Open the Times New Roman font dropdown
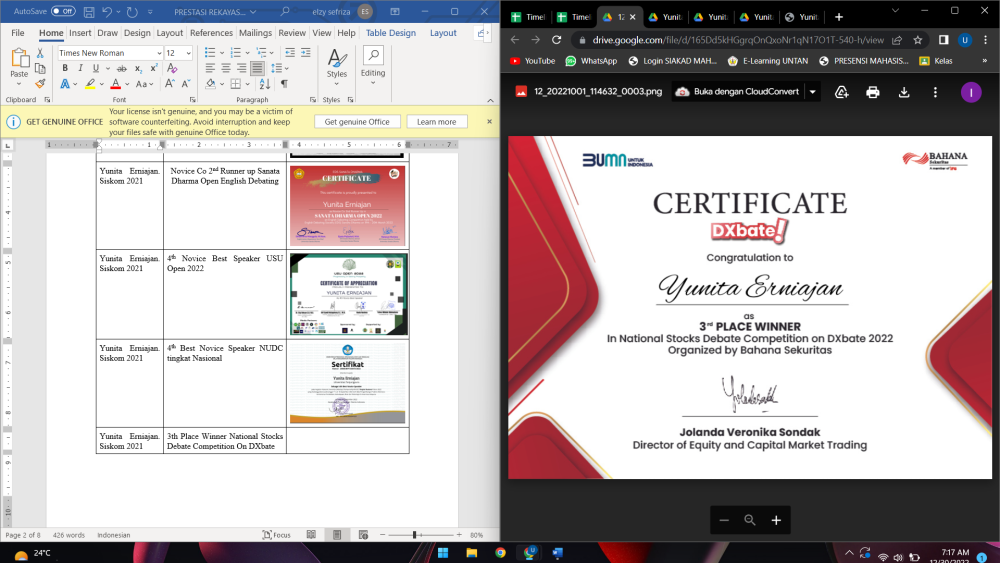 point(159,53)
